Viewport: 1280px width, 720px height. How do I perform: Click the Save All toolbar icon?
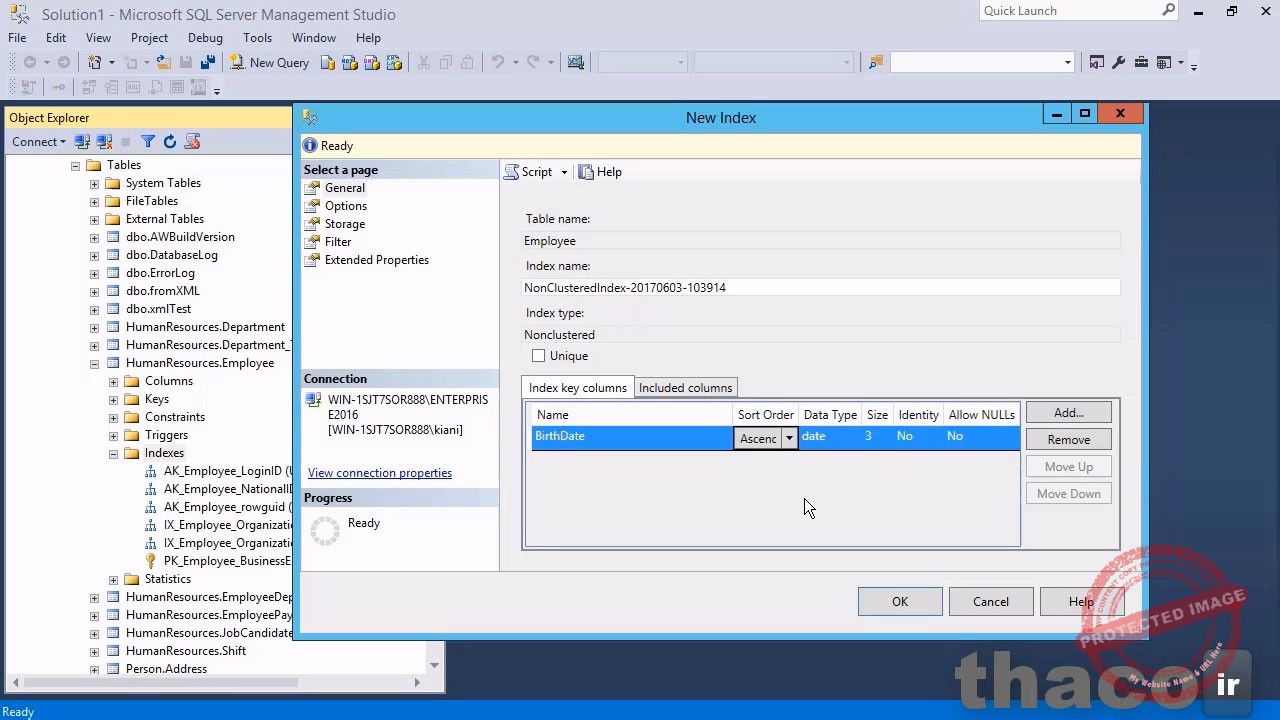(x=208, y=62)
